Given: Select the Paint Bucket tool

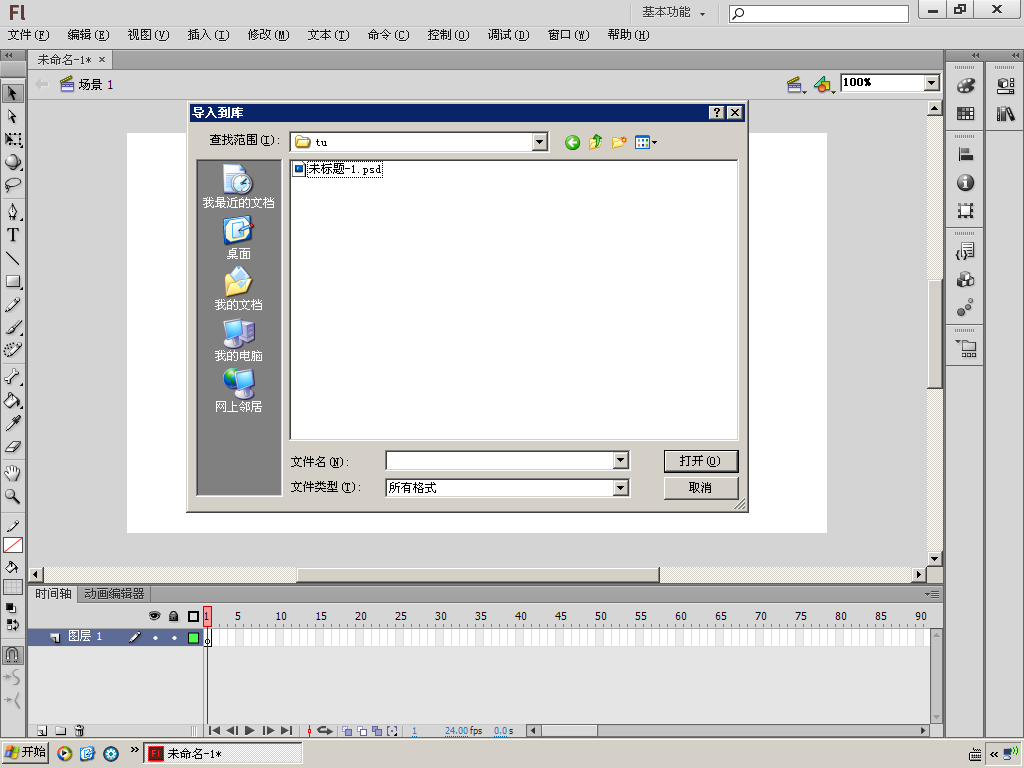Looking at the screenshot, I should [12, 400].
